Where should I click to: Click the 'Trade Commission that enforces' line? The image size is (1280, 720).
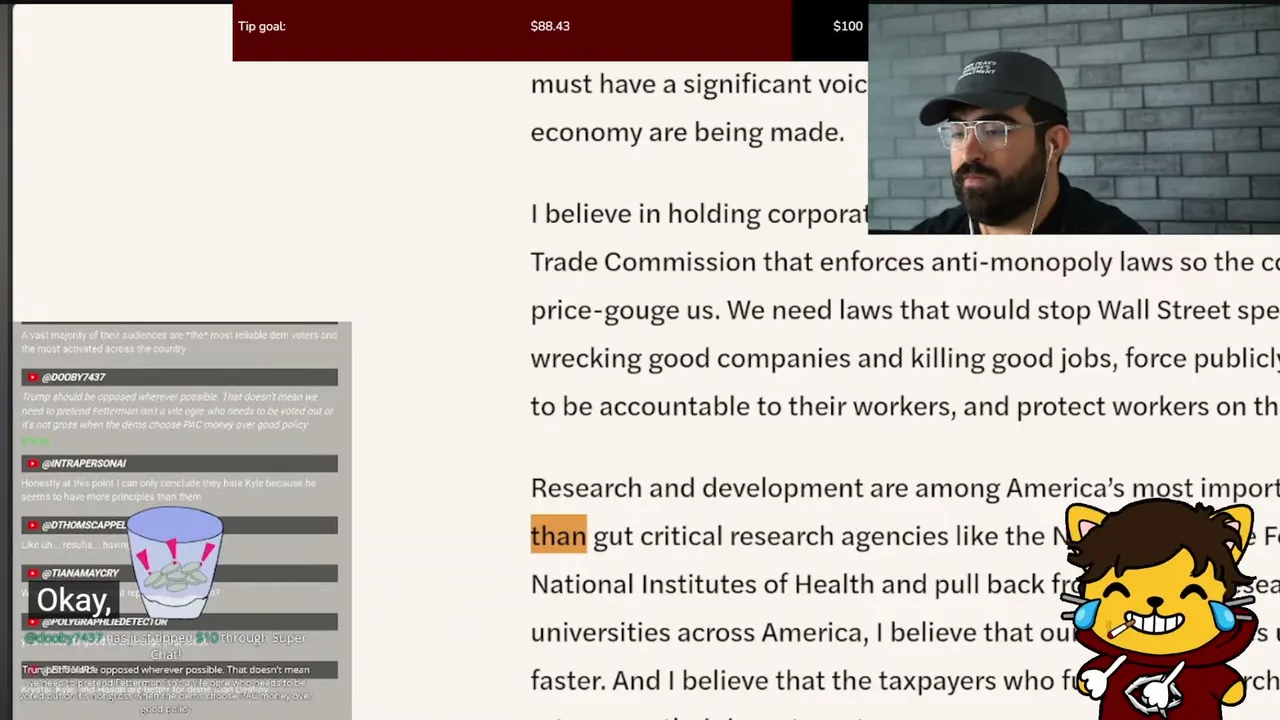pyautogui.click(x=905, y=262)
